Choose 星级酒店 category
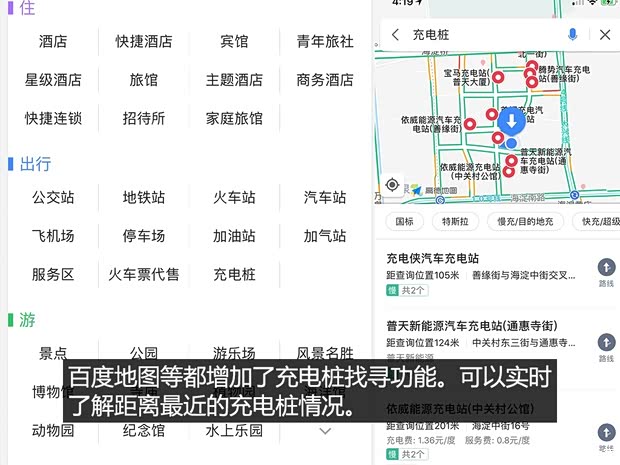Viewport: 620px width, 465px height. tap(53, 80)
